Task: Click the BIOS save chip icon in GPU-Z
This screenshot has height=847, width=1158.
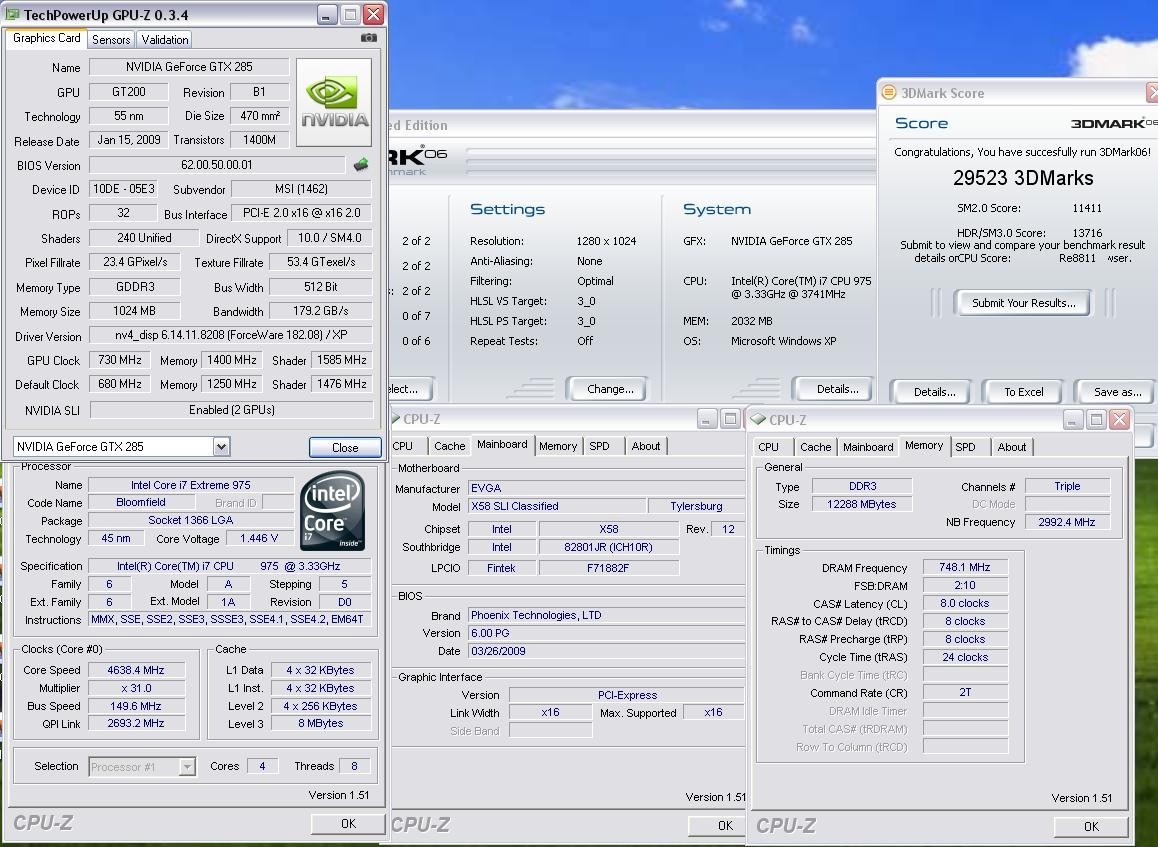Action: [360, 165]
